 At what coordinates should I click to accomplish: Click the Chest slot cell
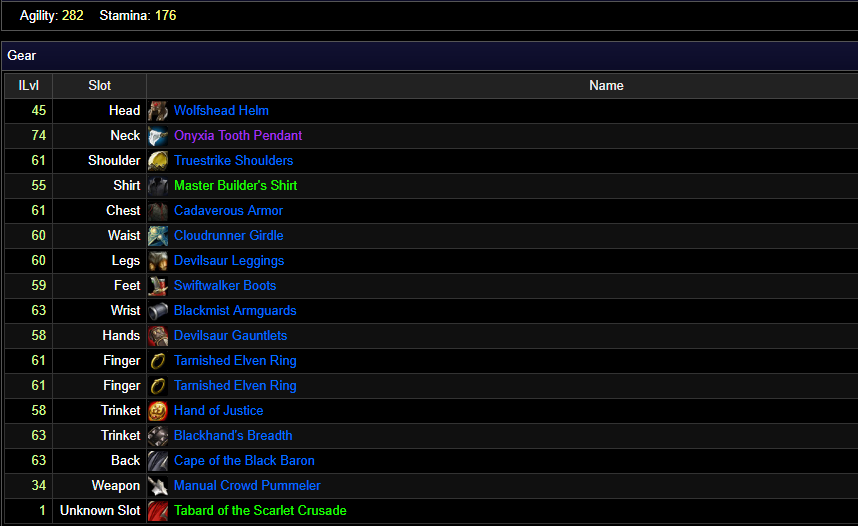(x=100, y=211)
